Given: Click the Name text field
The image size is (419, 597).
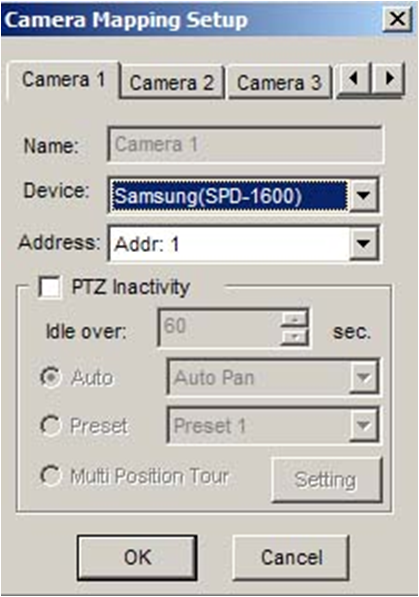Looking at the screenshot, I should tap(245, 145).
